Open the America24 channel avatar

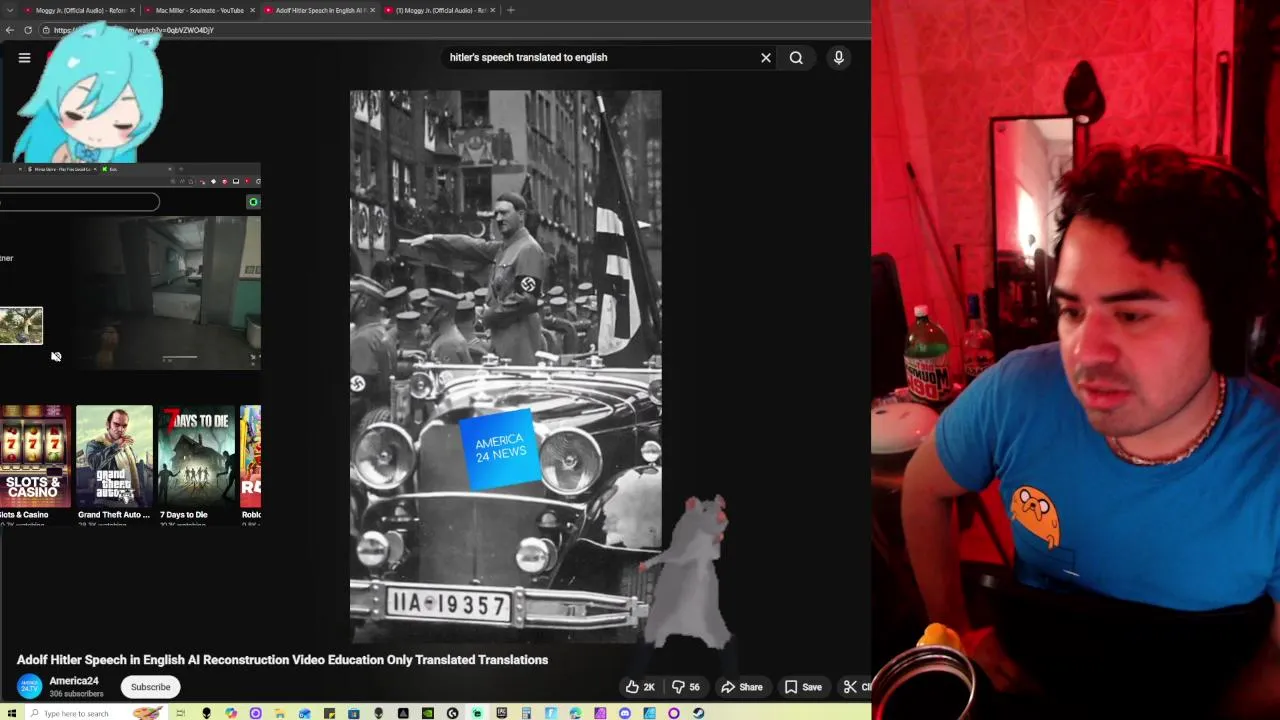point(30,686)
